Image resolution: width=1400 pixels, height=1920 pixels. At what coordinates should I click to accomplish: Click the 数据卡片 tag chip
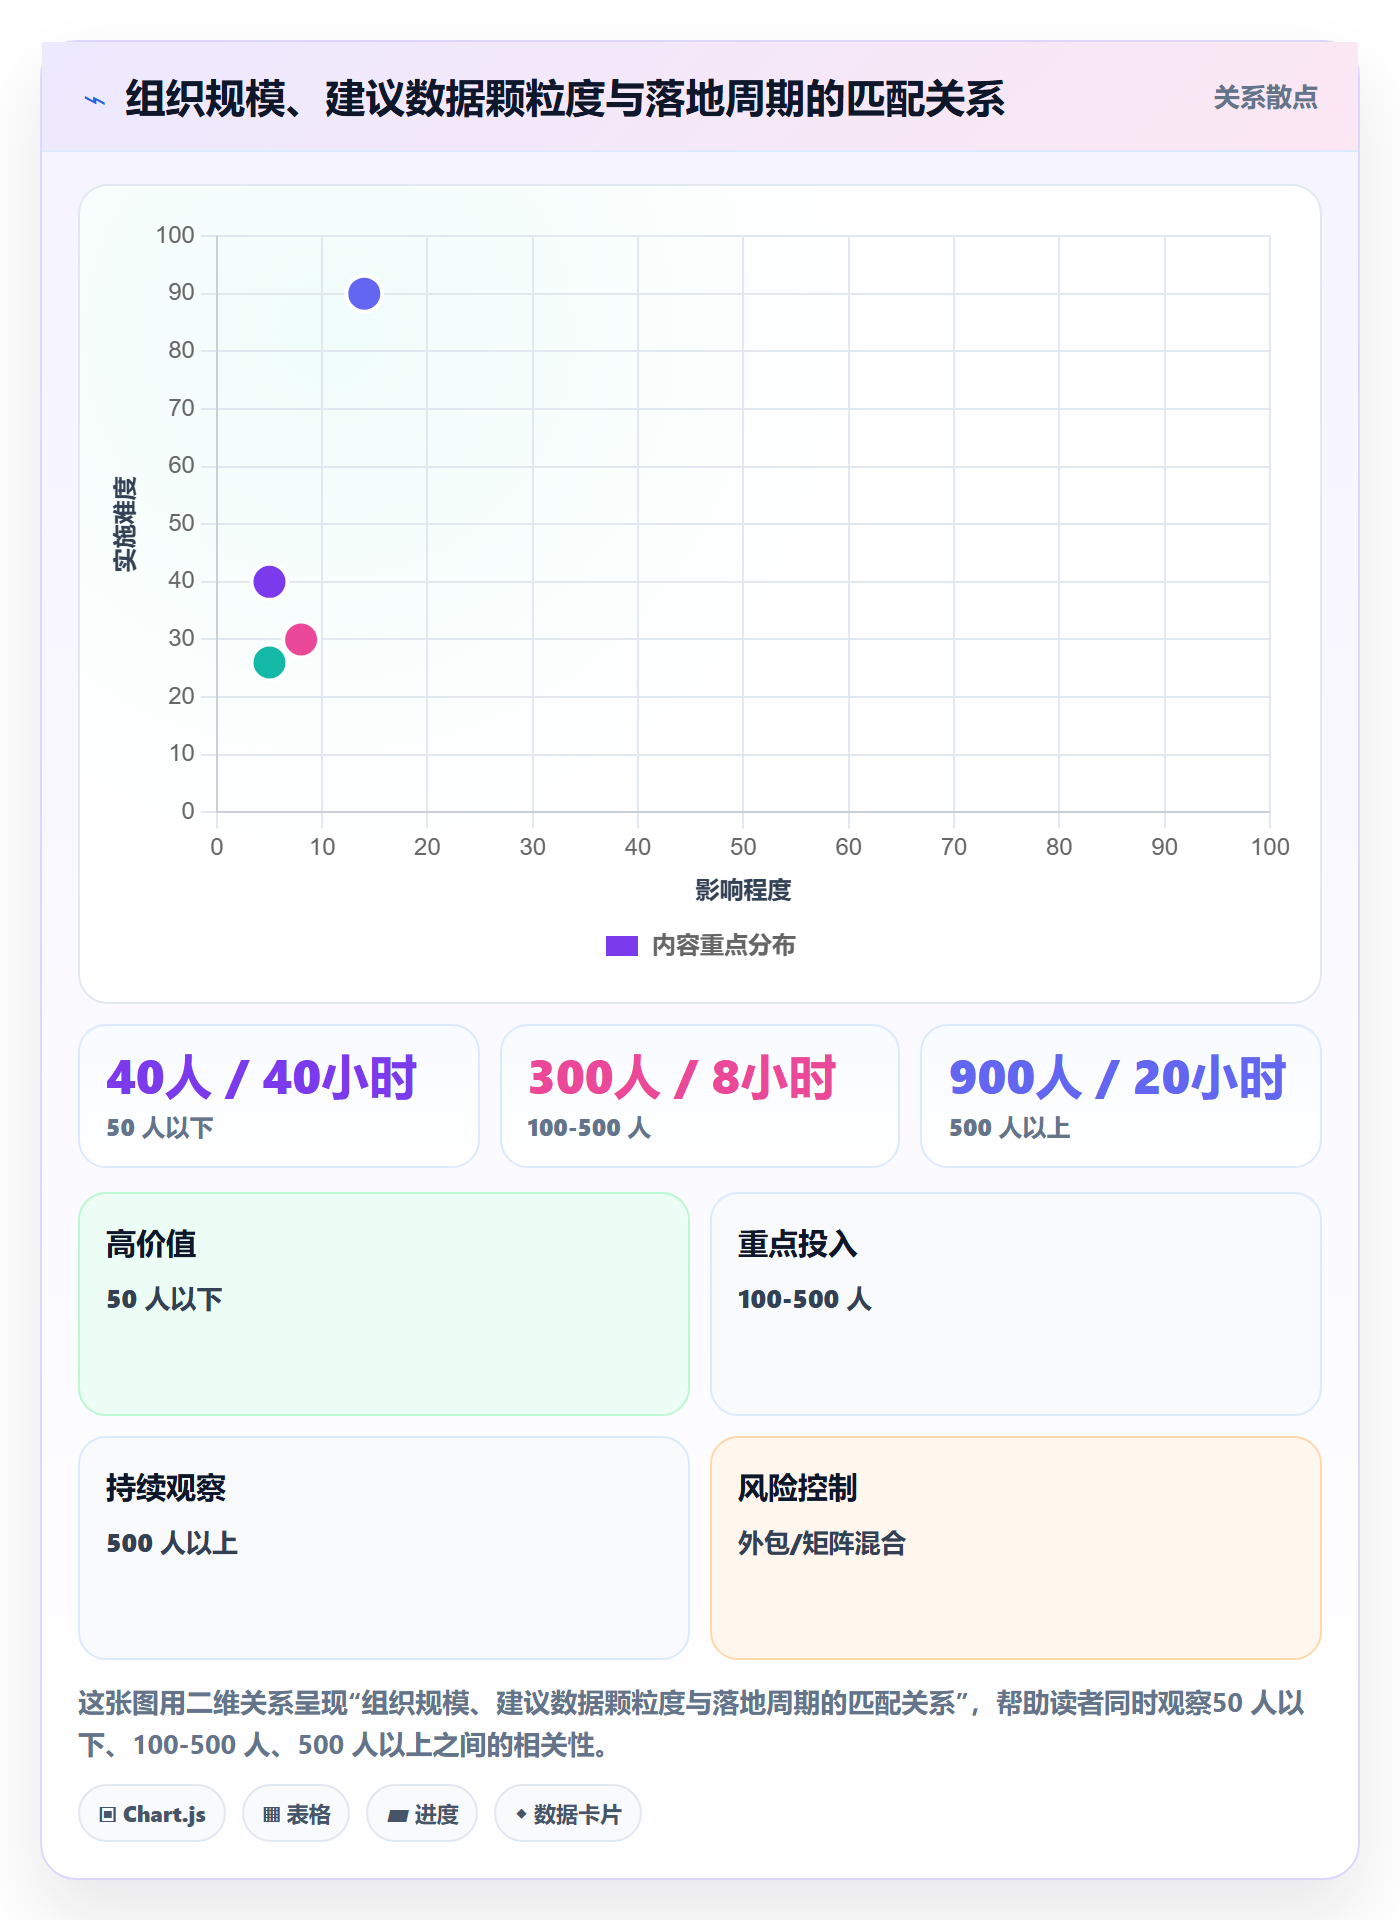point(568,1814)
